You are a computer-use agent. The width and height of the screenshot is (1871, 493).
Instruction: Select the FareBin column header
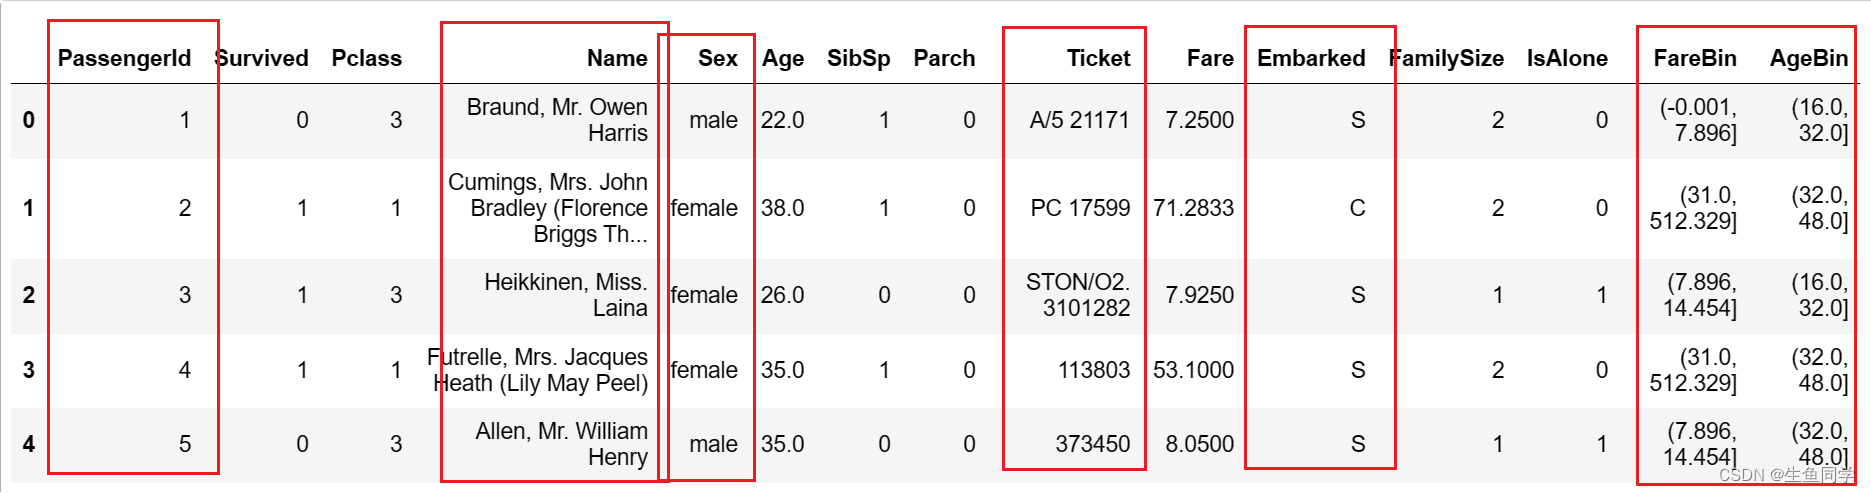1694,58
